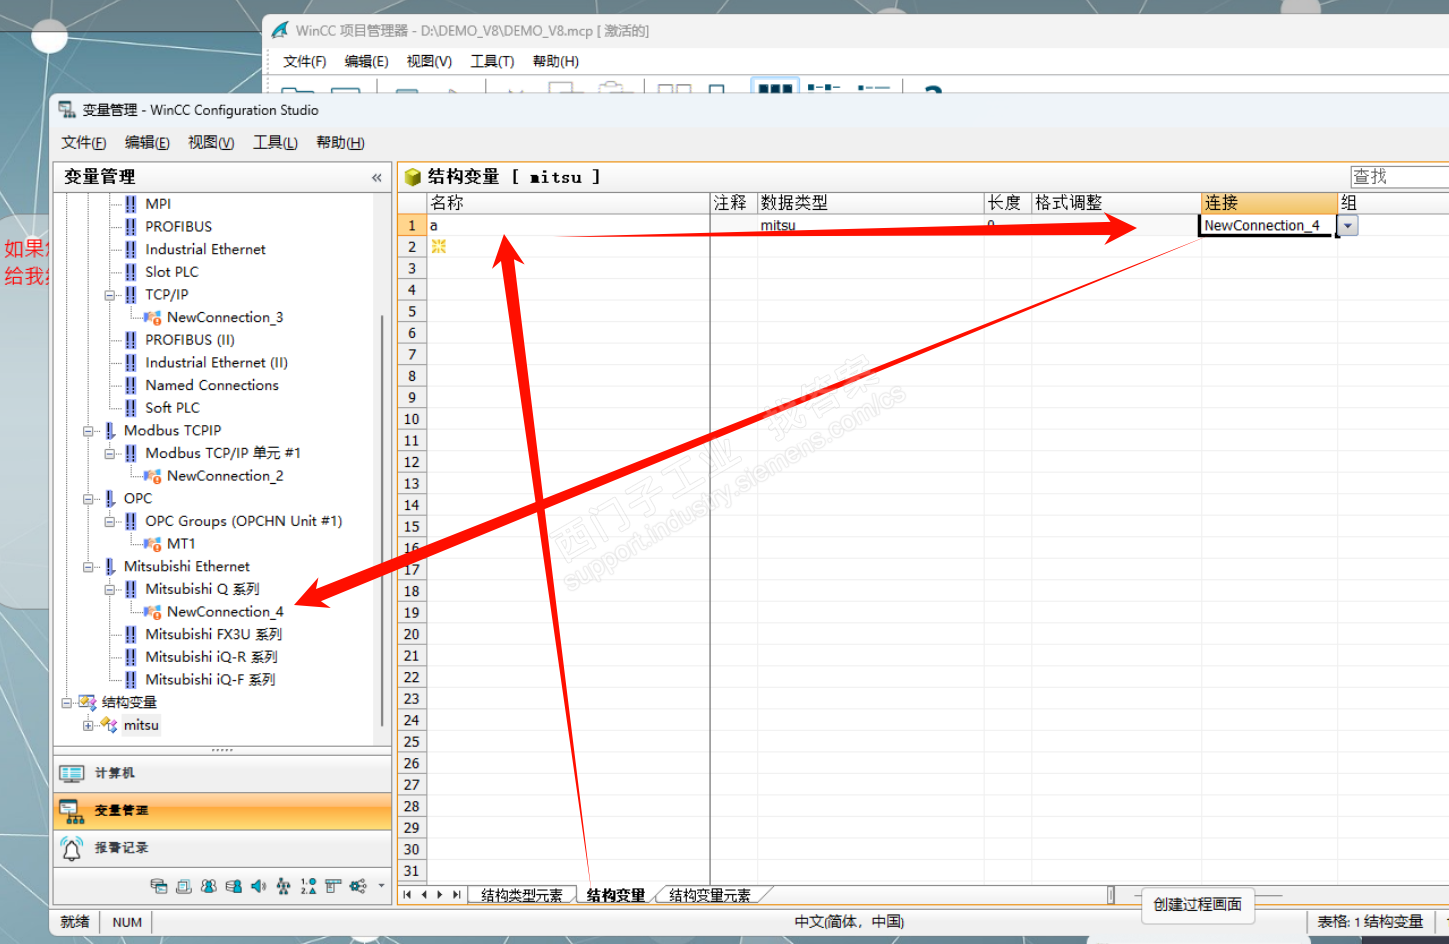
Task: Open 视图(V) menu in Configuration Studio
Action: pos(211,143)
